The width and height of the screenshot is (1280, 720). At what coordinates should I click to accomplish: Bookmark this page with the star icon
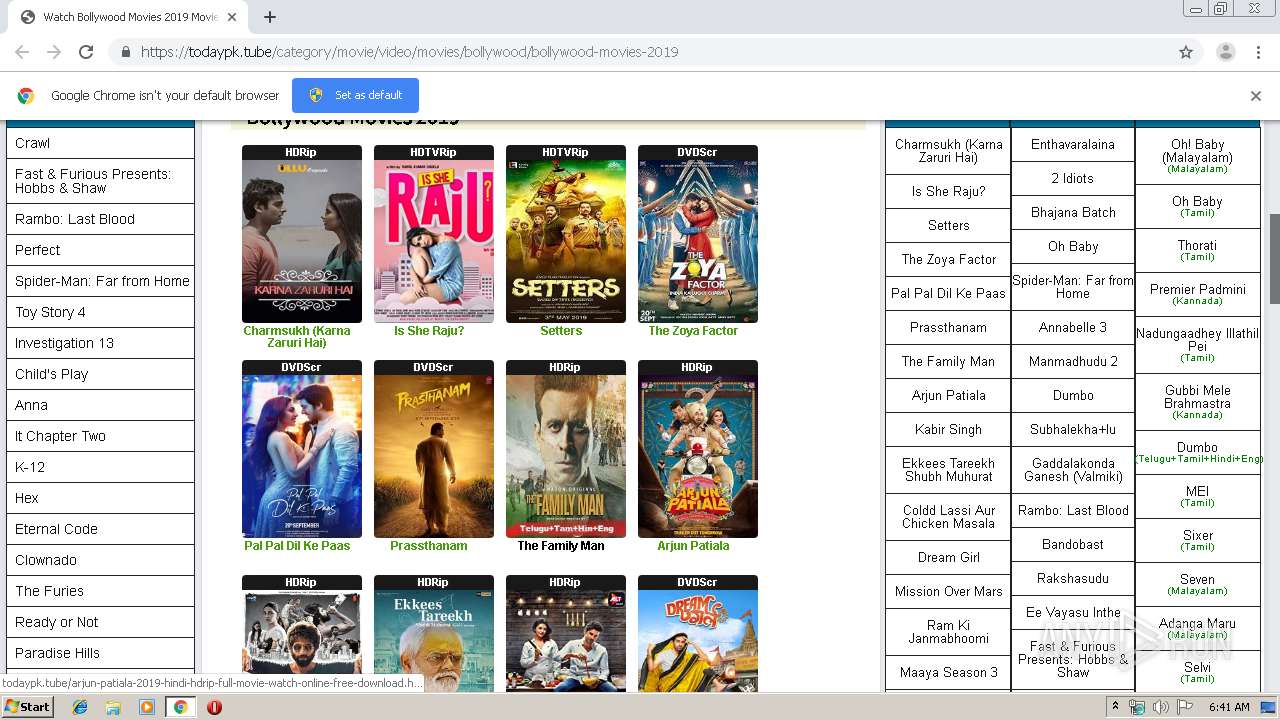pos(1186,52)
